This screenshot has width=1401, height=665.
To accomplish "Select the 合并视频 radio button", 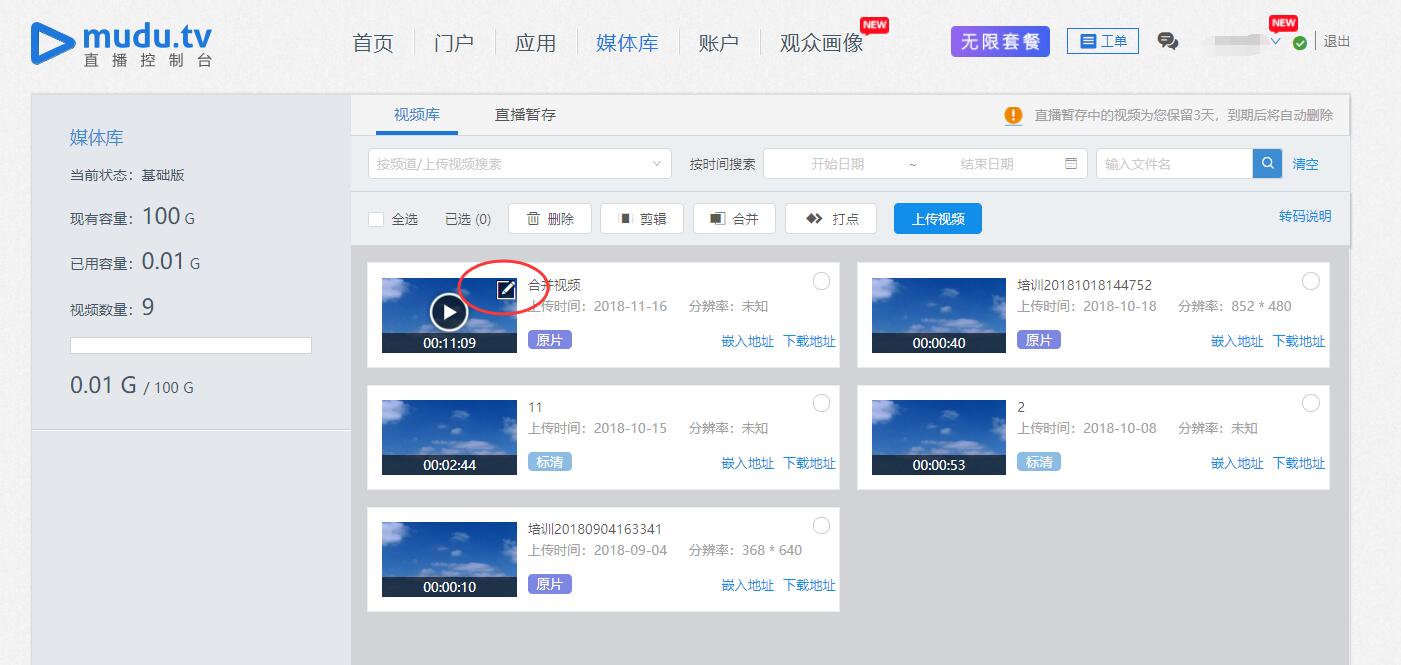I will (x=821, y=281).
